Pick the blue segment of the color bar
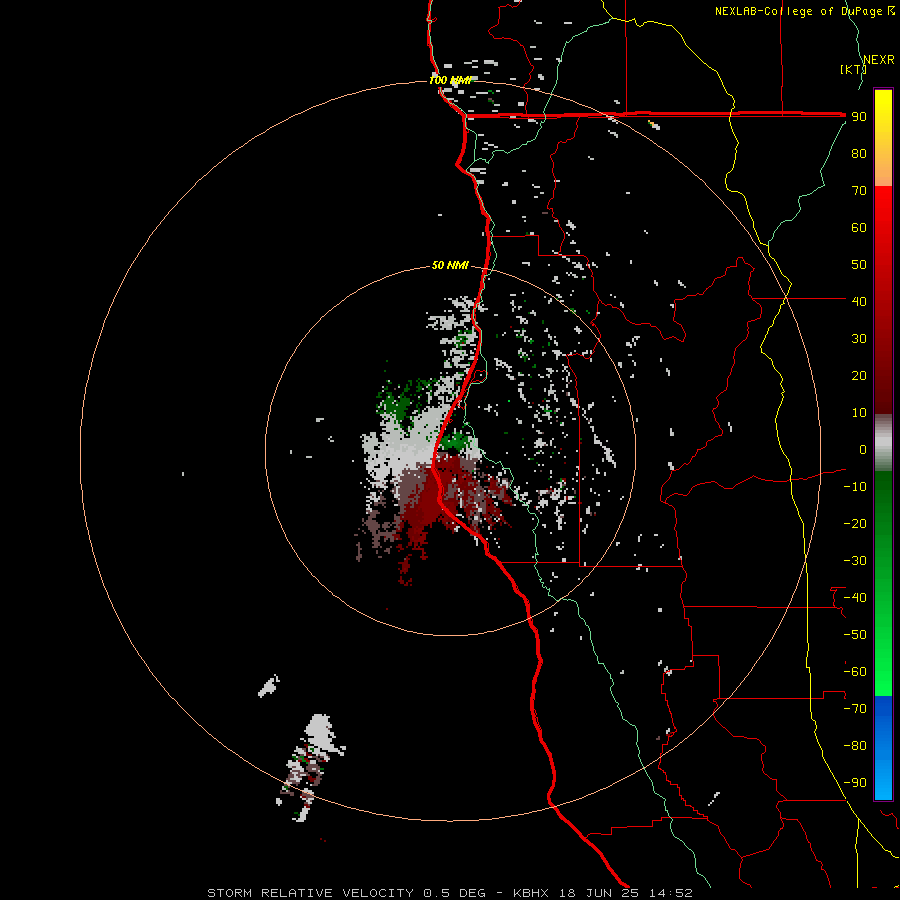900x900 pixels. [883, 747]
